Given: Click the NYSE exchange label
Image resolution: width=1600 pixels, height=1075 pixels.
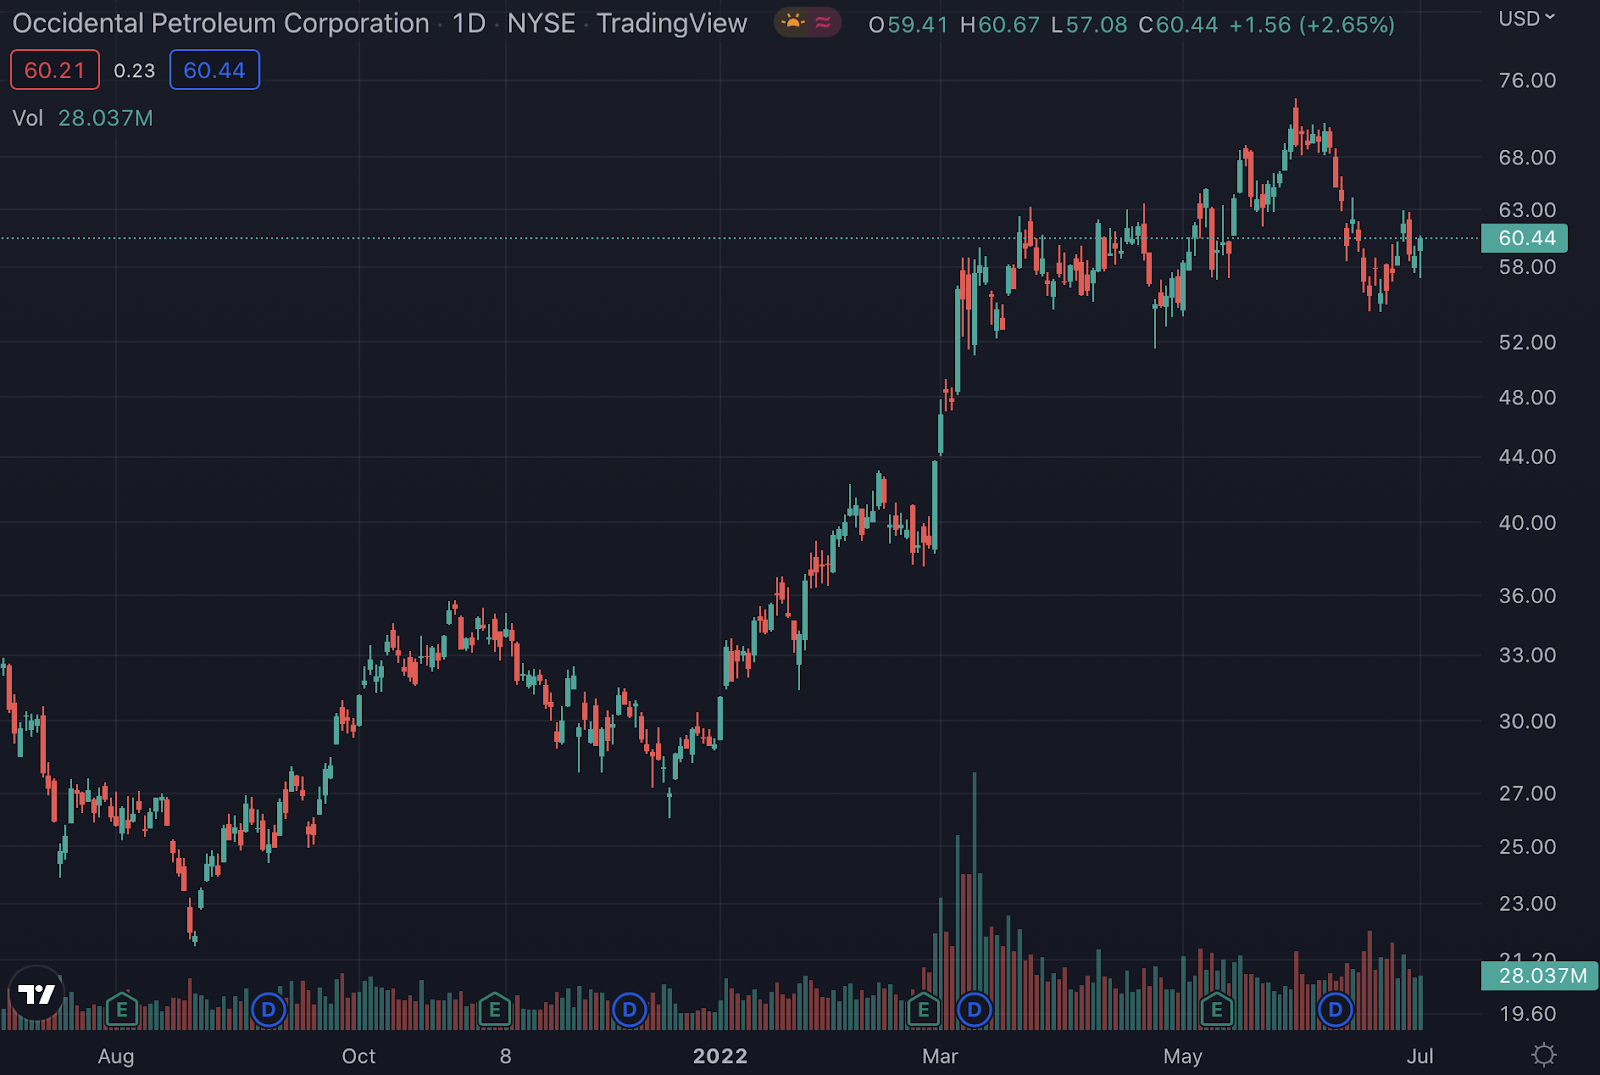Looking at the screenshot, I should (541, 23).
